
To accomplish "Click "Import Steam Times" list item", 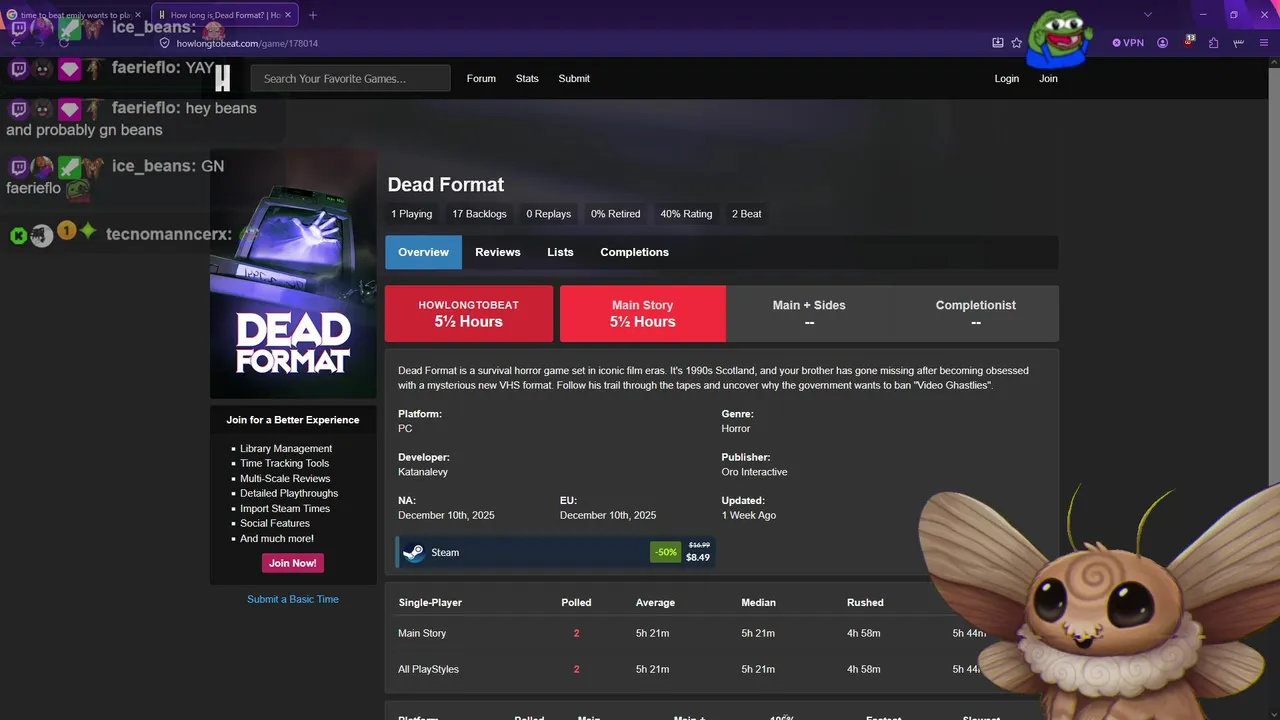I will [x=285, y=508].
